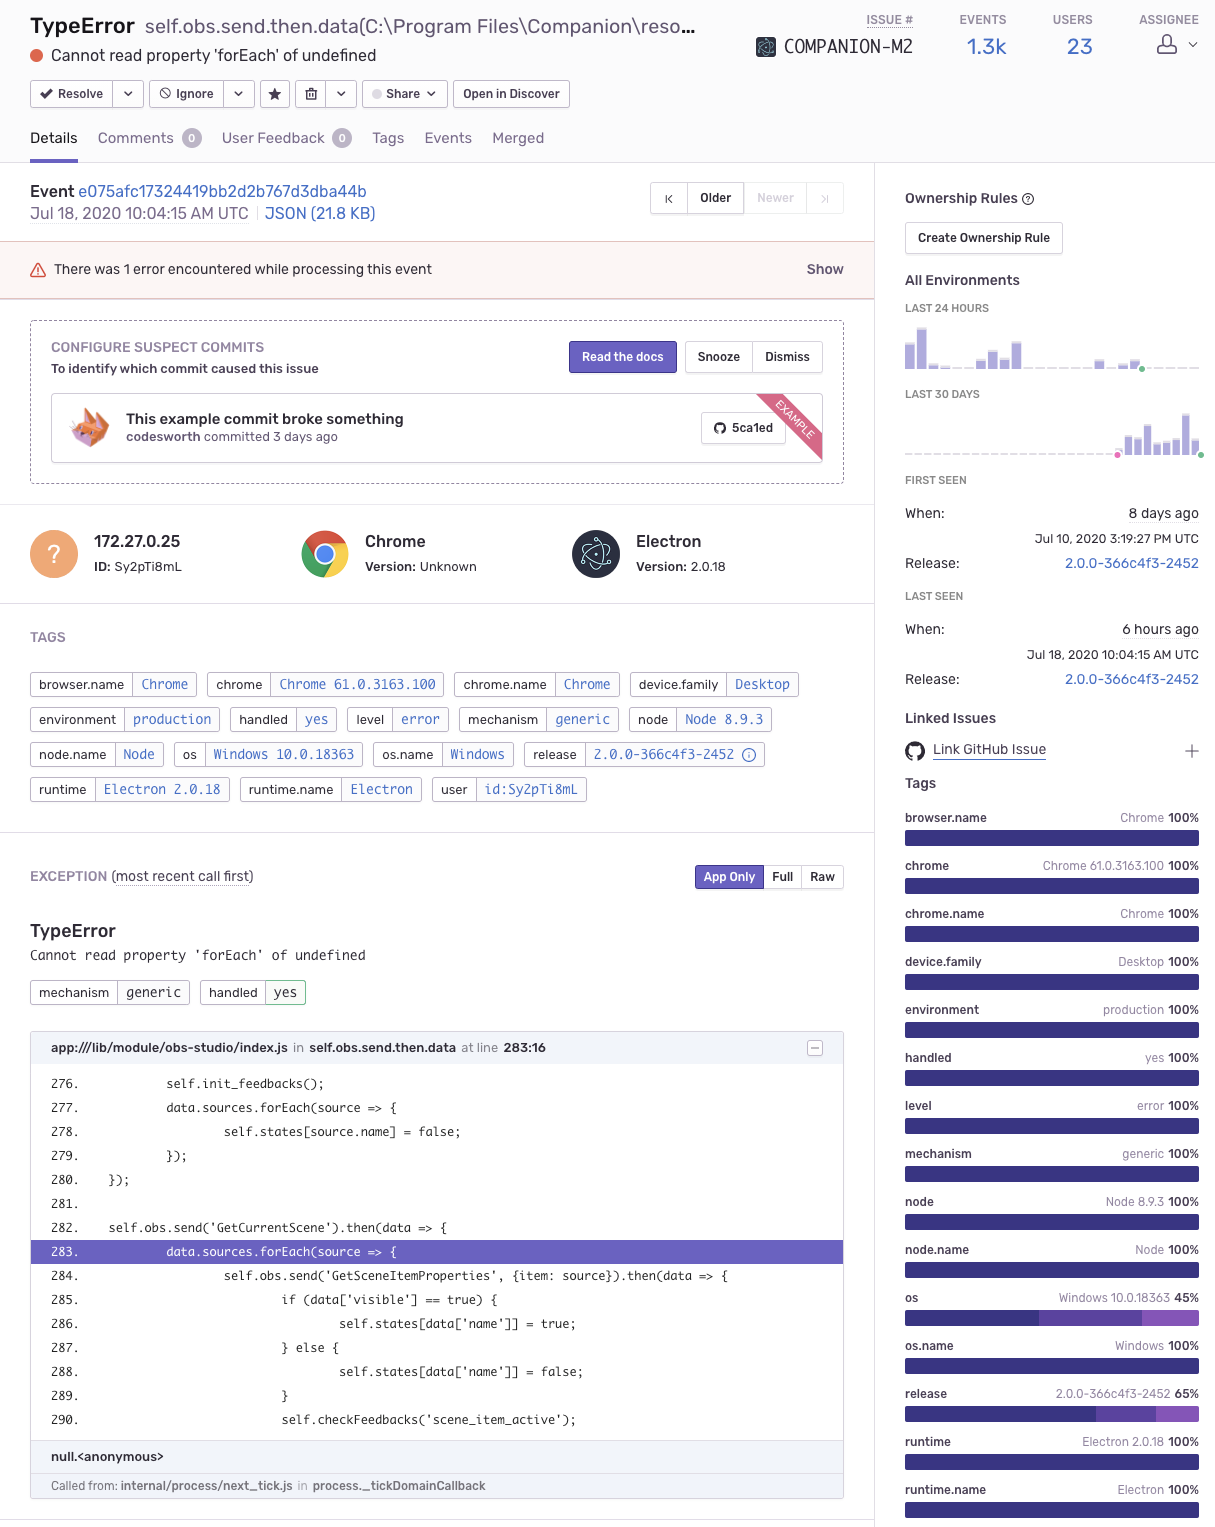Switch exception view to Raw

pyautogui.click(x=822, y=877)
